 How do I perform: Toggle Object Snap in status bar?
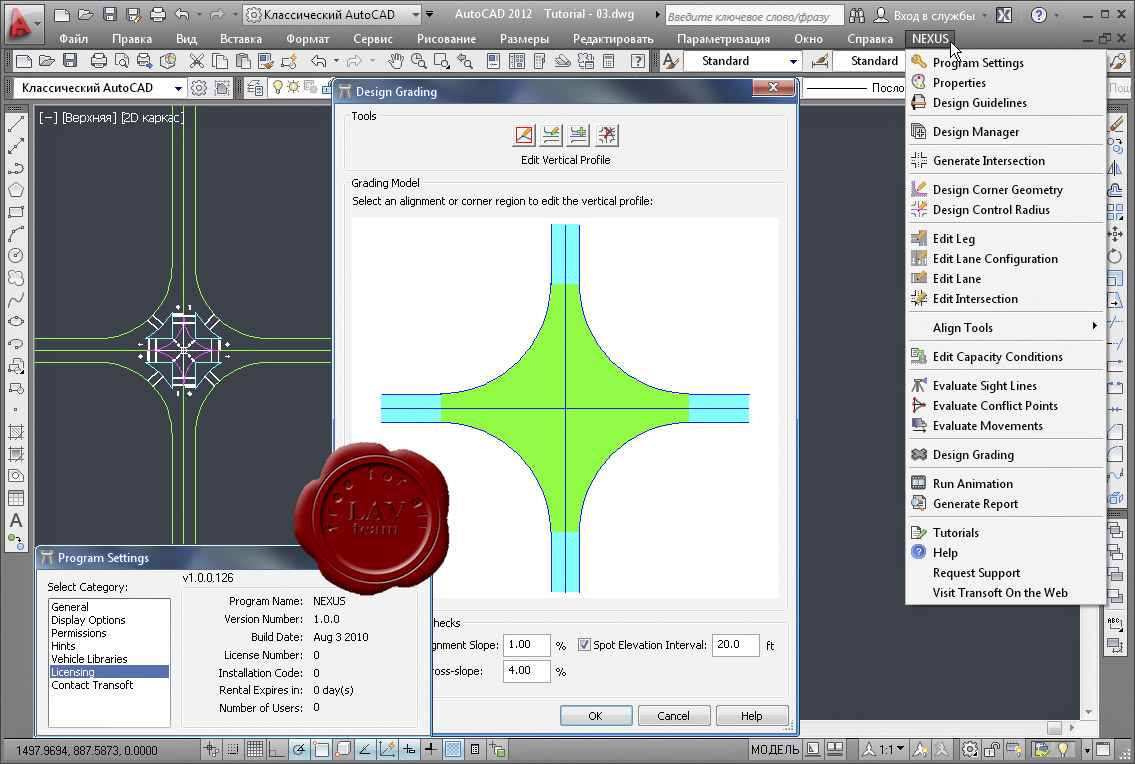321,750
